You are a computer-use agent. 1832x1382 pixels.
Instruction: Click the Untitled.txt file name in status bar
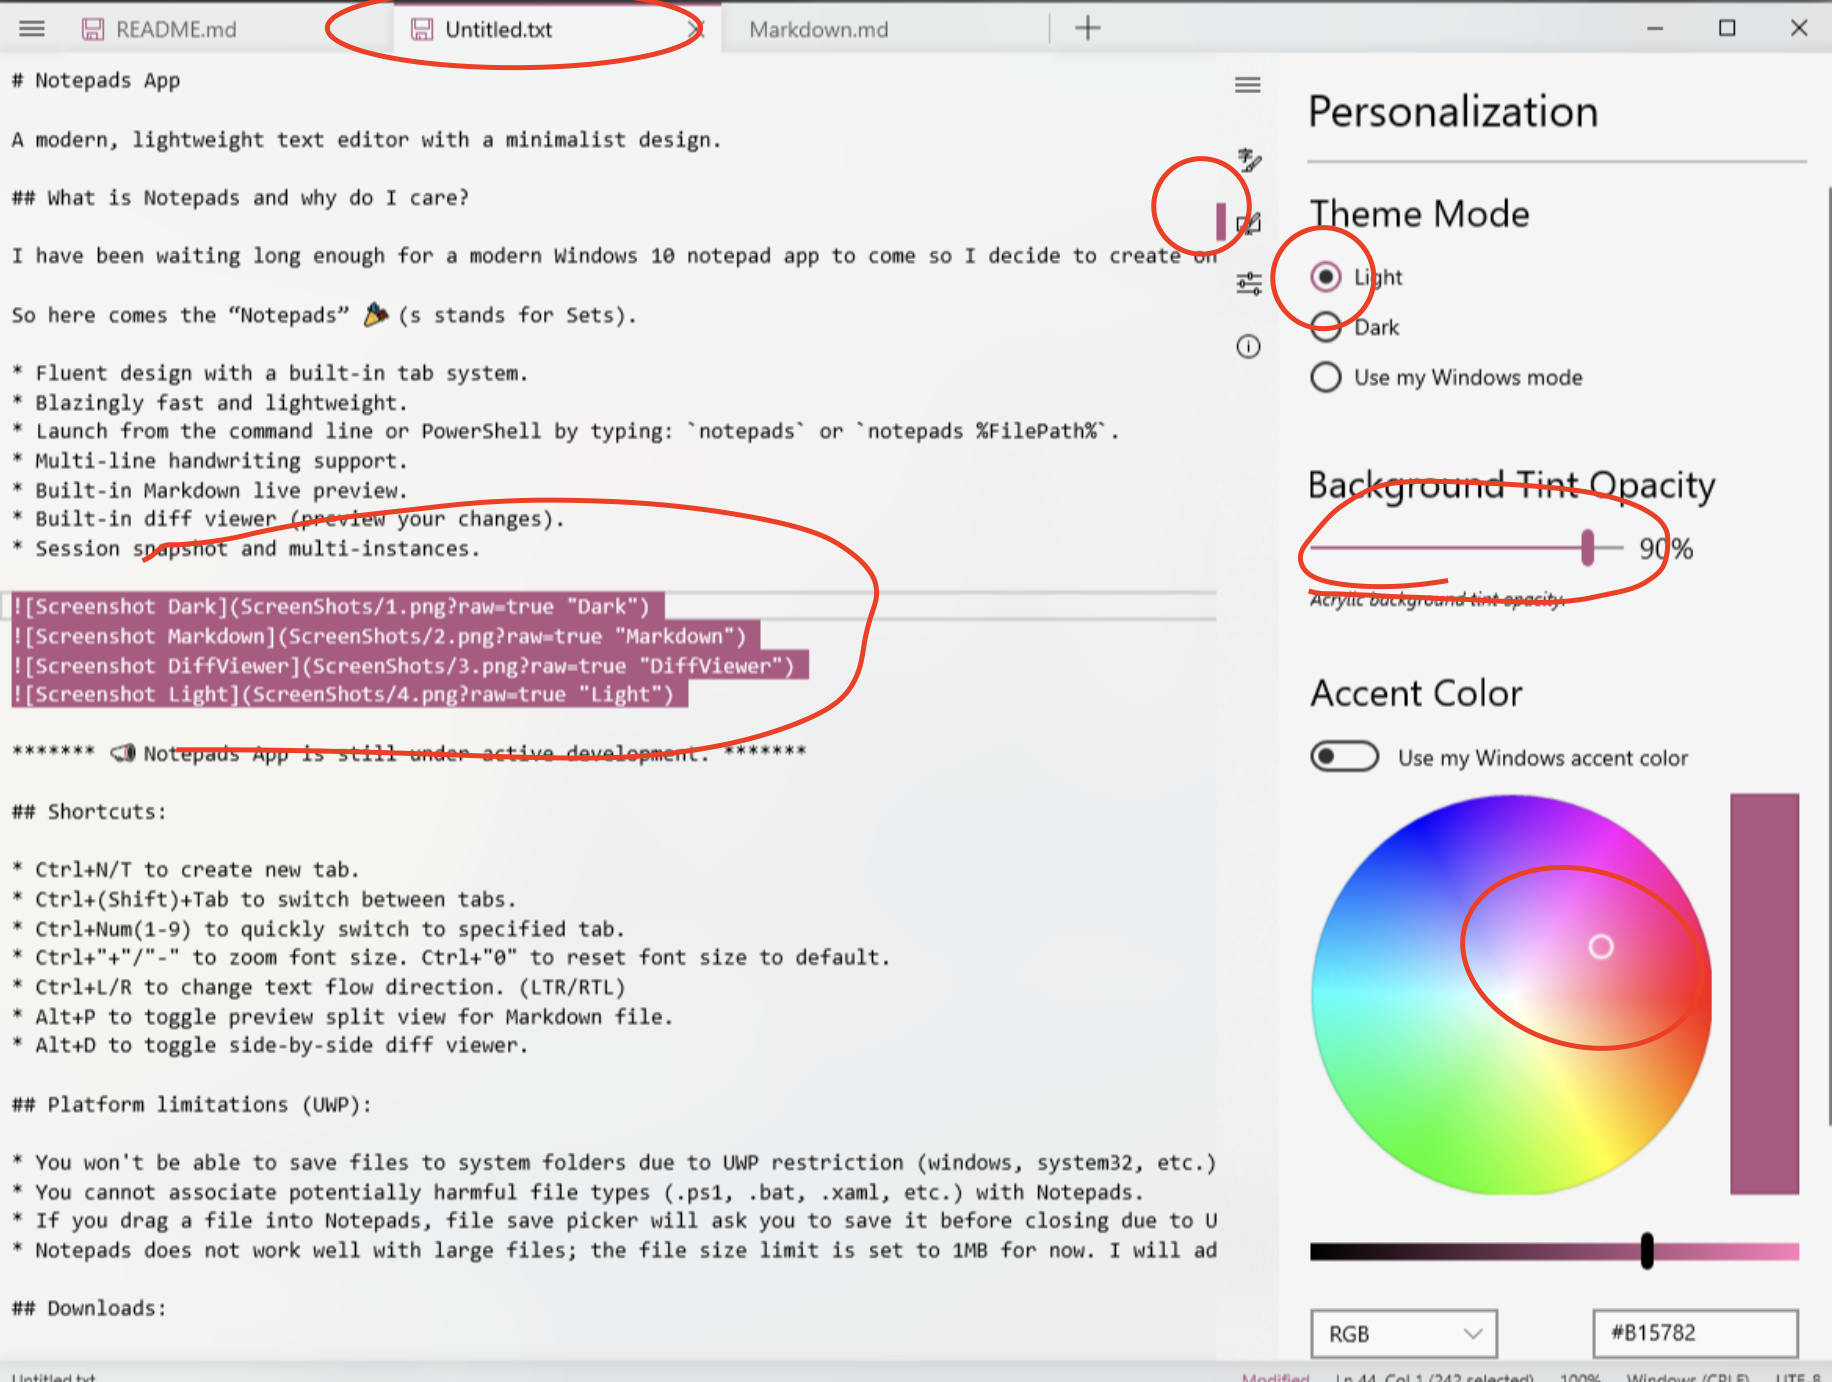[54, 1378]
